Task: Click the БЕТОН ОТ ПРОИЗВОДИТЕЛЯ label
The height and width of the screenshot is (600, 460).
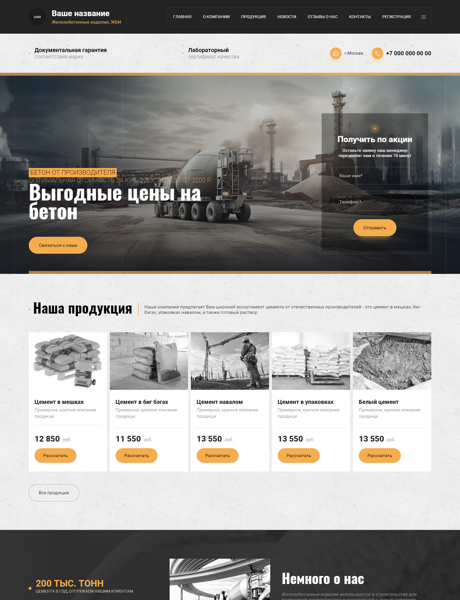Action: pos(73,173)
